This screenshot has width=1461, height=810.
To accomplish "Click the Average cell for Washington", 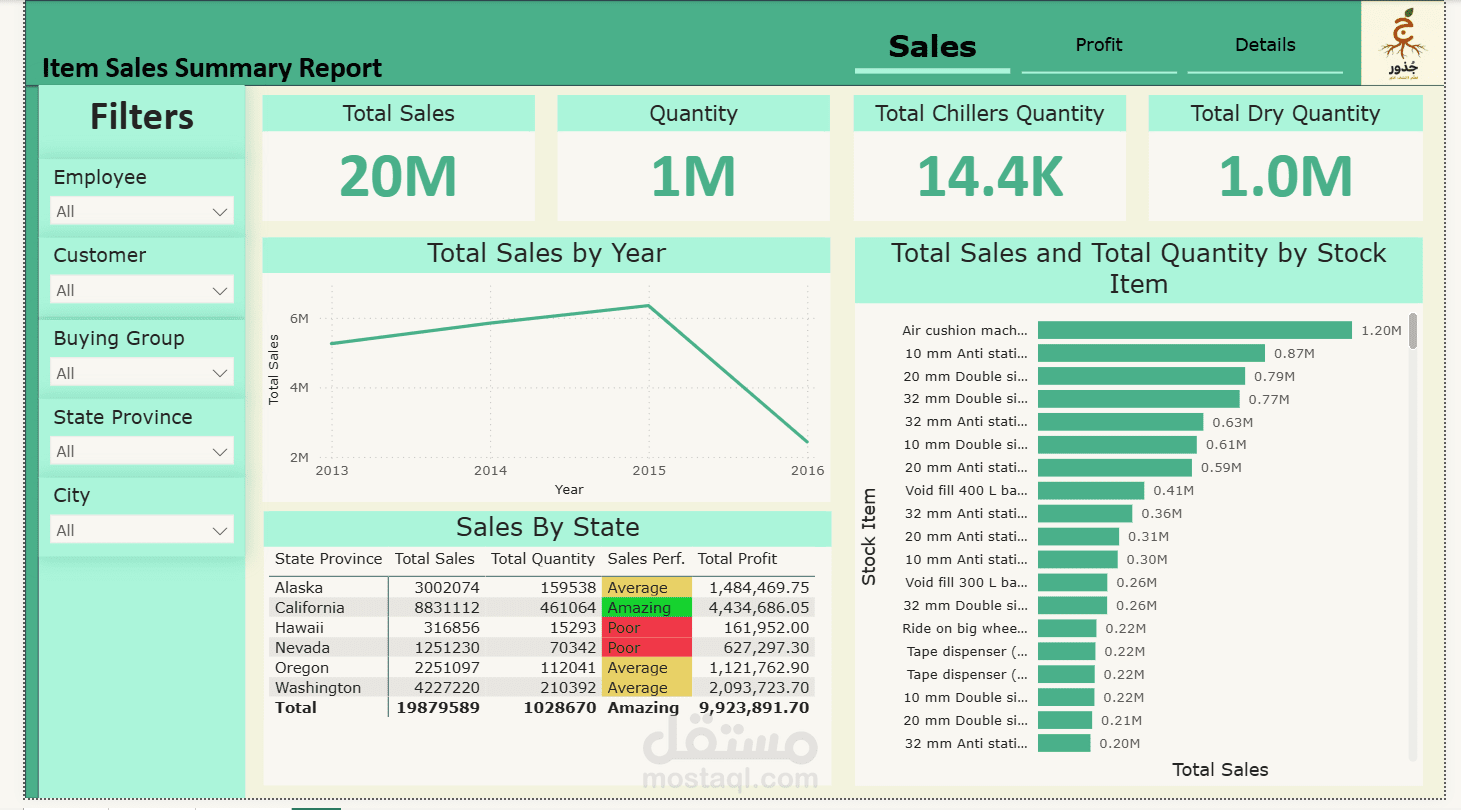I will 647,688.
